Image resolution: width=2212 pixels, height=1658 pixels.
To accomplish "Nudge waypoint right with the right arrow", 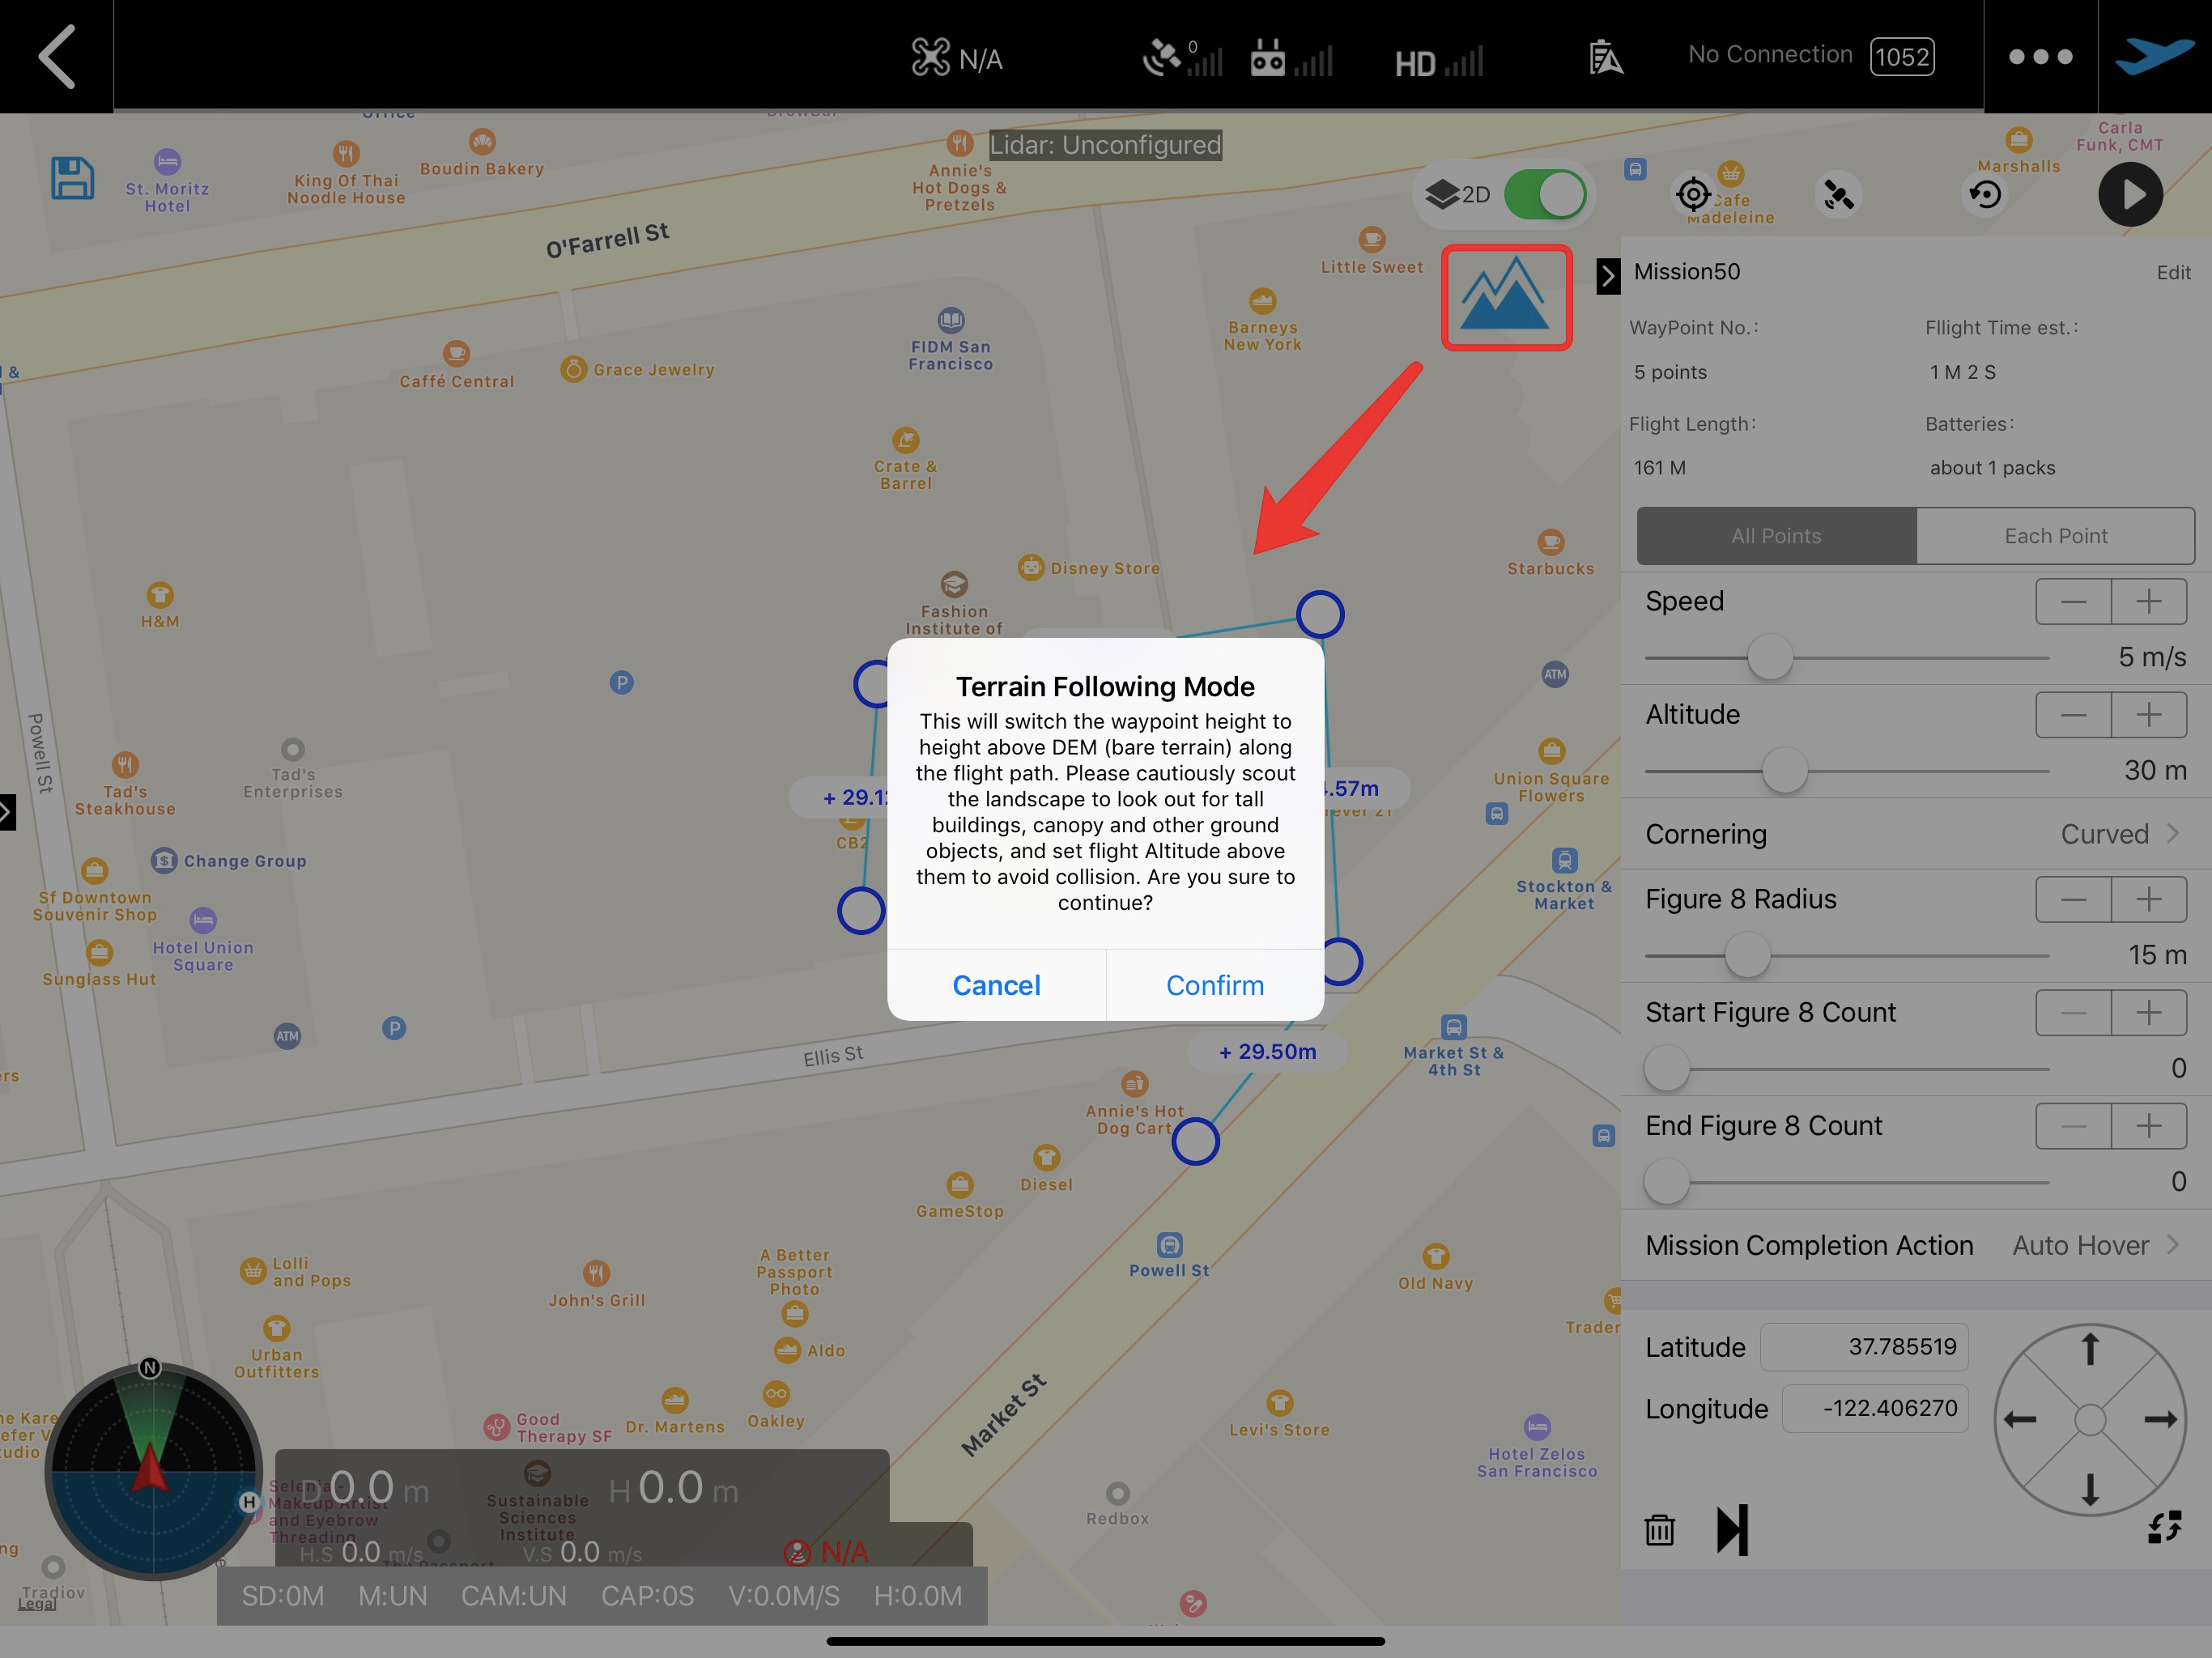I will 2160,1419.
